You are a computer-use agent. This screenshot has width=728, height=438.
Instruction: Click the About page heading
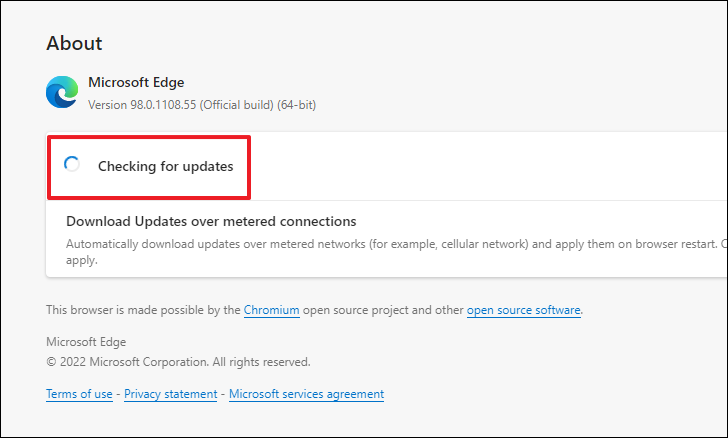(74, 43)
